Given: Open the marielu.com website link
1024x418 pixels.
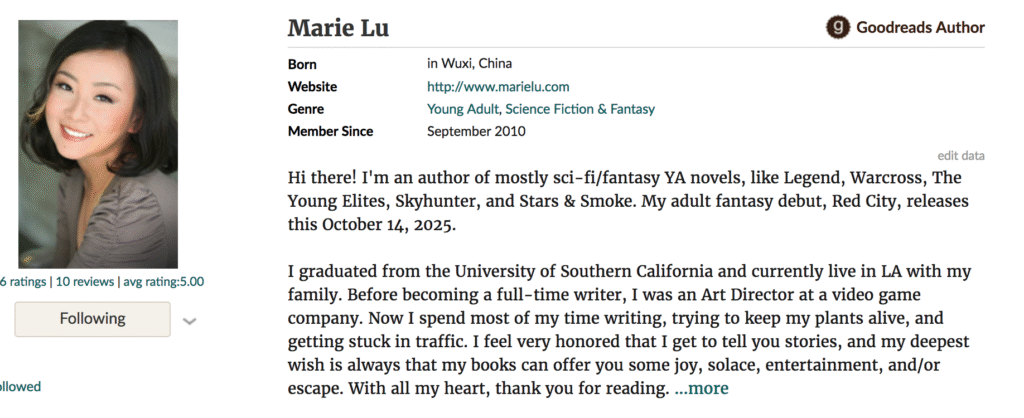Looking at the screenshot, I should point(484,87).
